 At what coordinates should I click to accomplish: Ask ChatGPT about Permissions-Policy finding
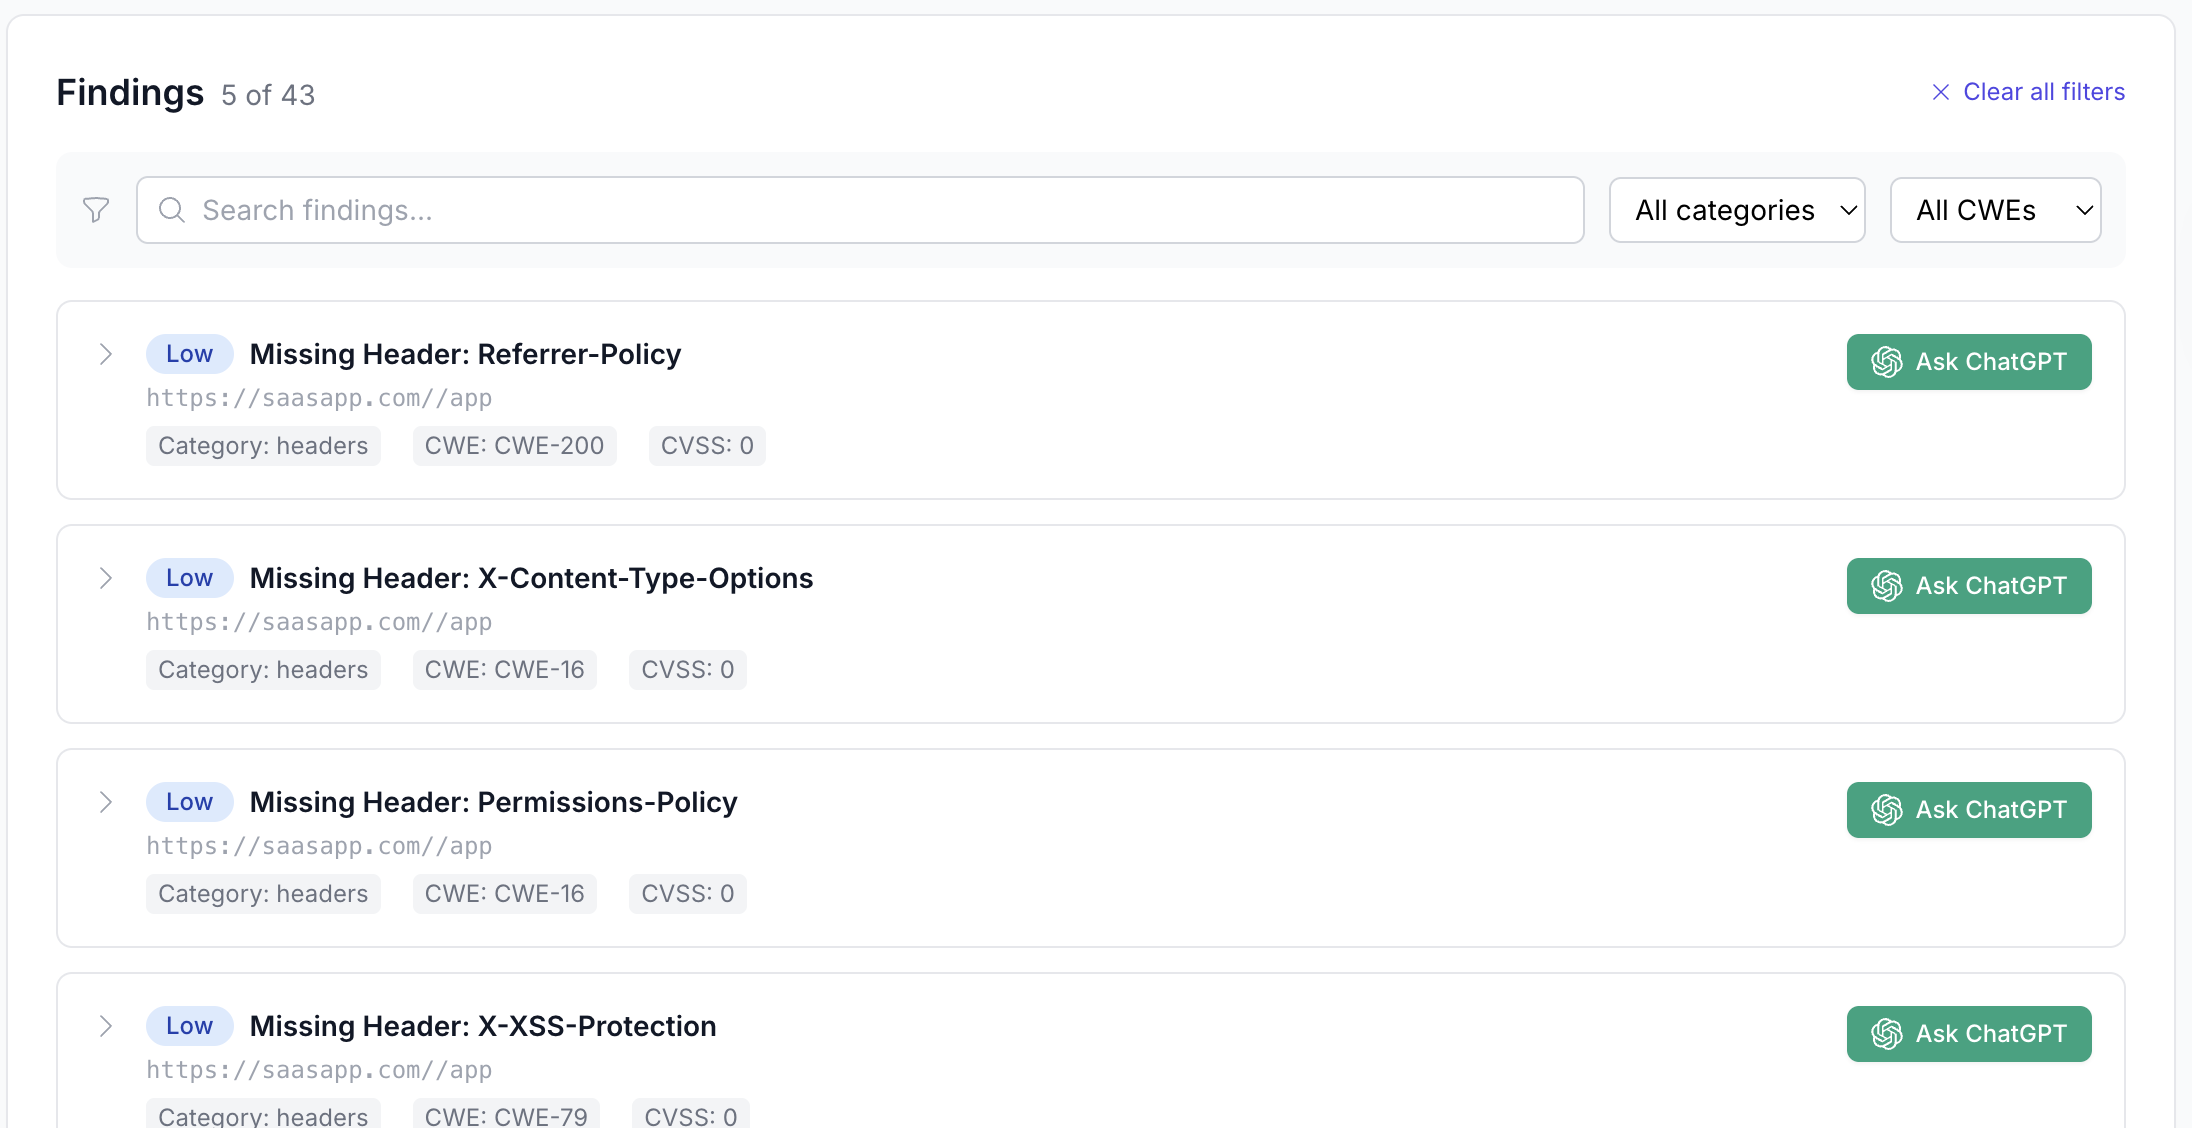tap(1969, 810)
